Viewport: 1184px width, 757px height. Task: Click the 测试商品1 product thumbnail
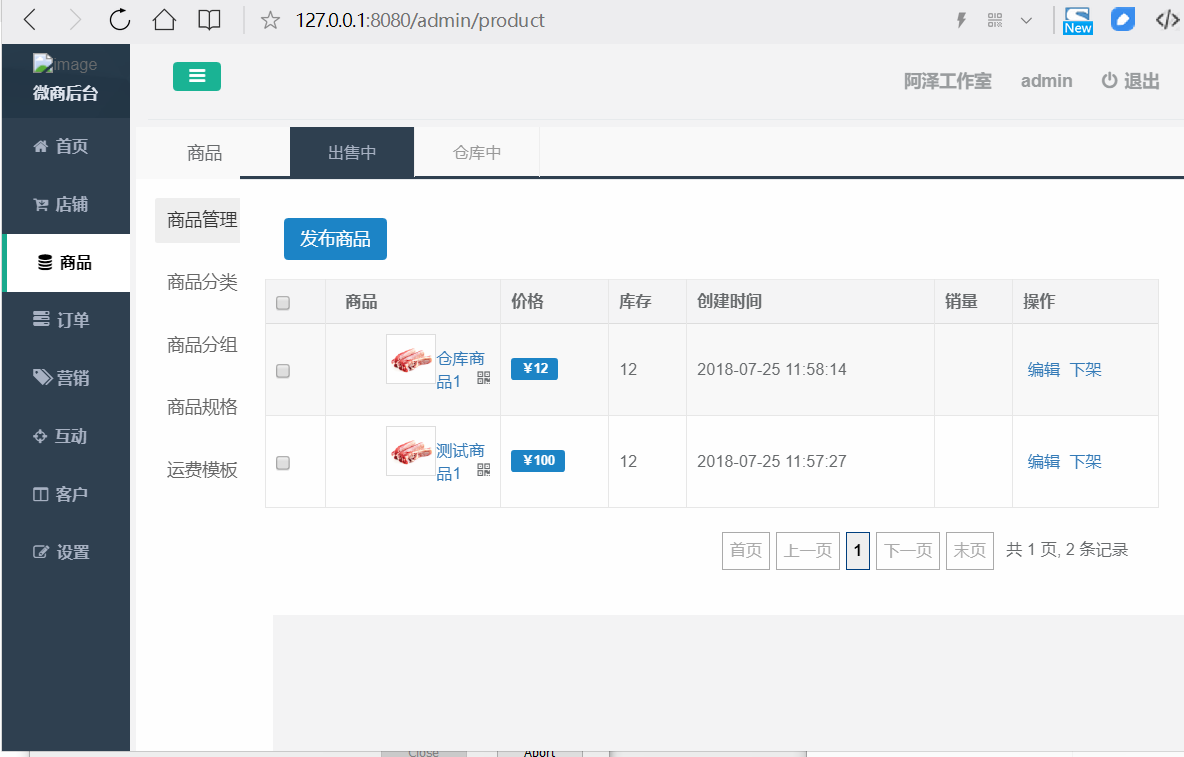411,451
